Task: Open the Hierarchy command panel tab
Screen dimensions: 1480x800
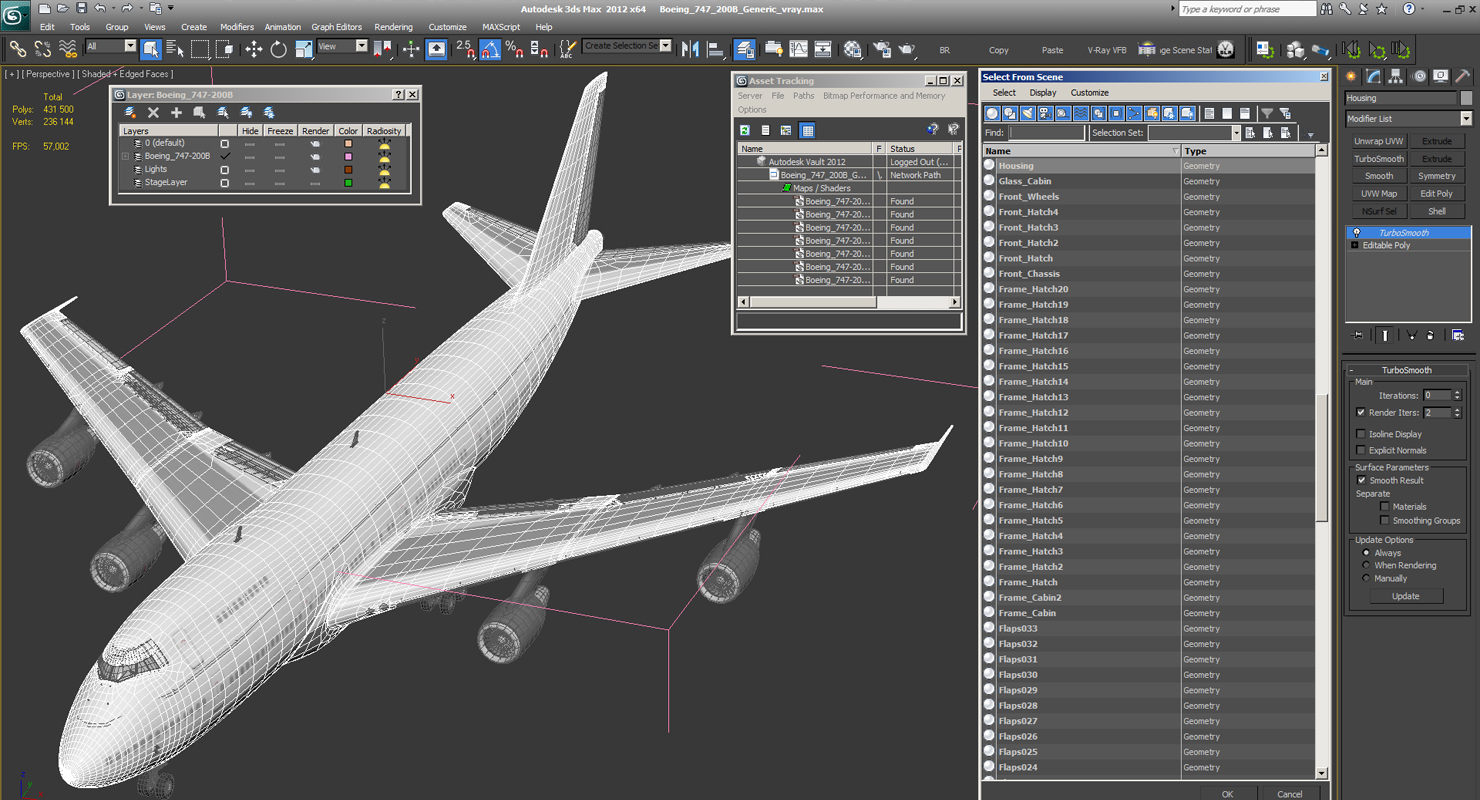Action: pos(1396,76)
